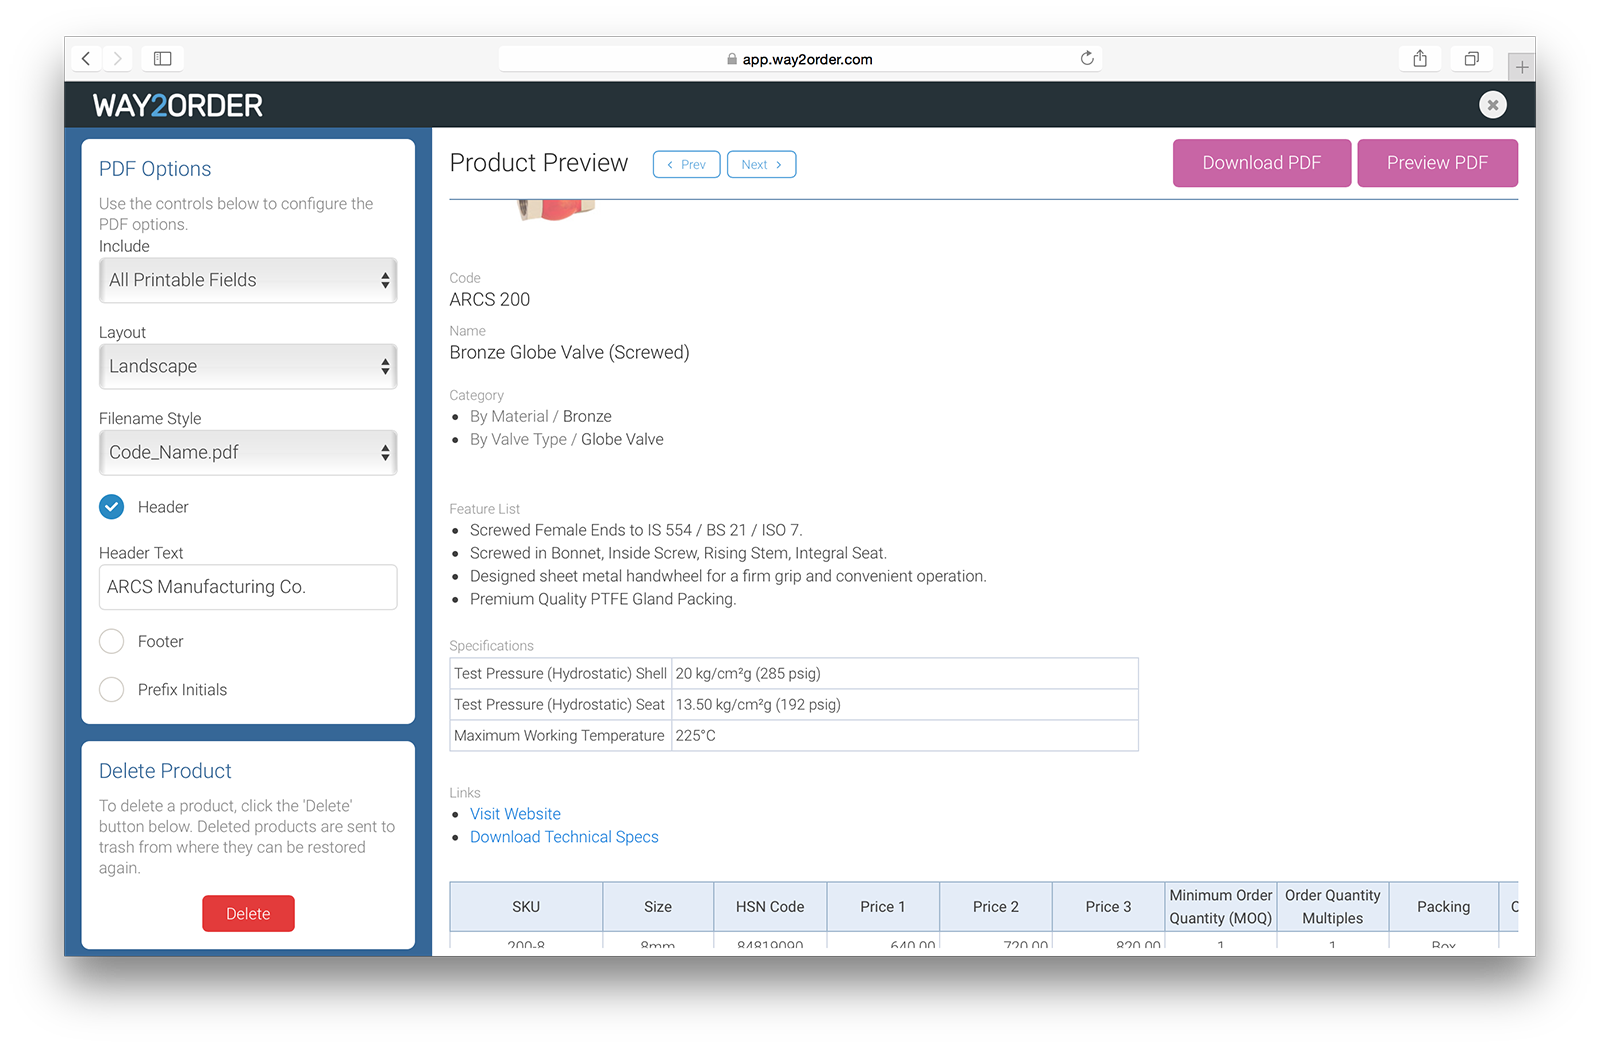Viewport: 1600px width, 1048px height.
Task: Click the 13.50 kg/cm²g (192 psig) value
Action: tap(758, 705)
